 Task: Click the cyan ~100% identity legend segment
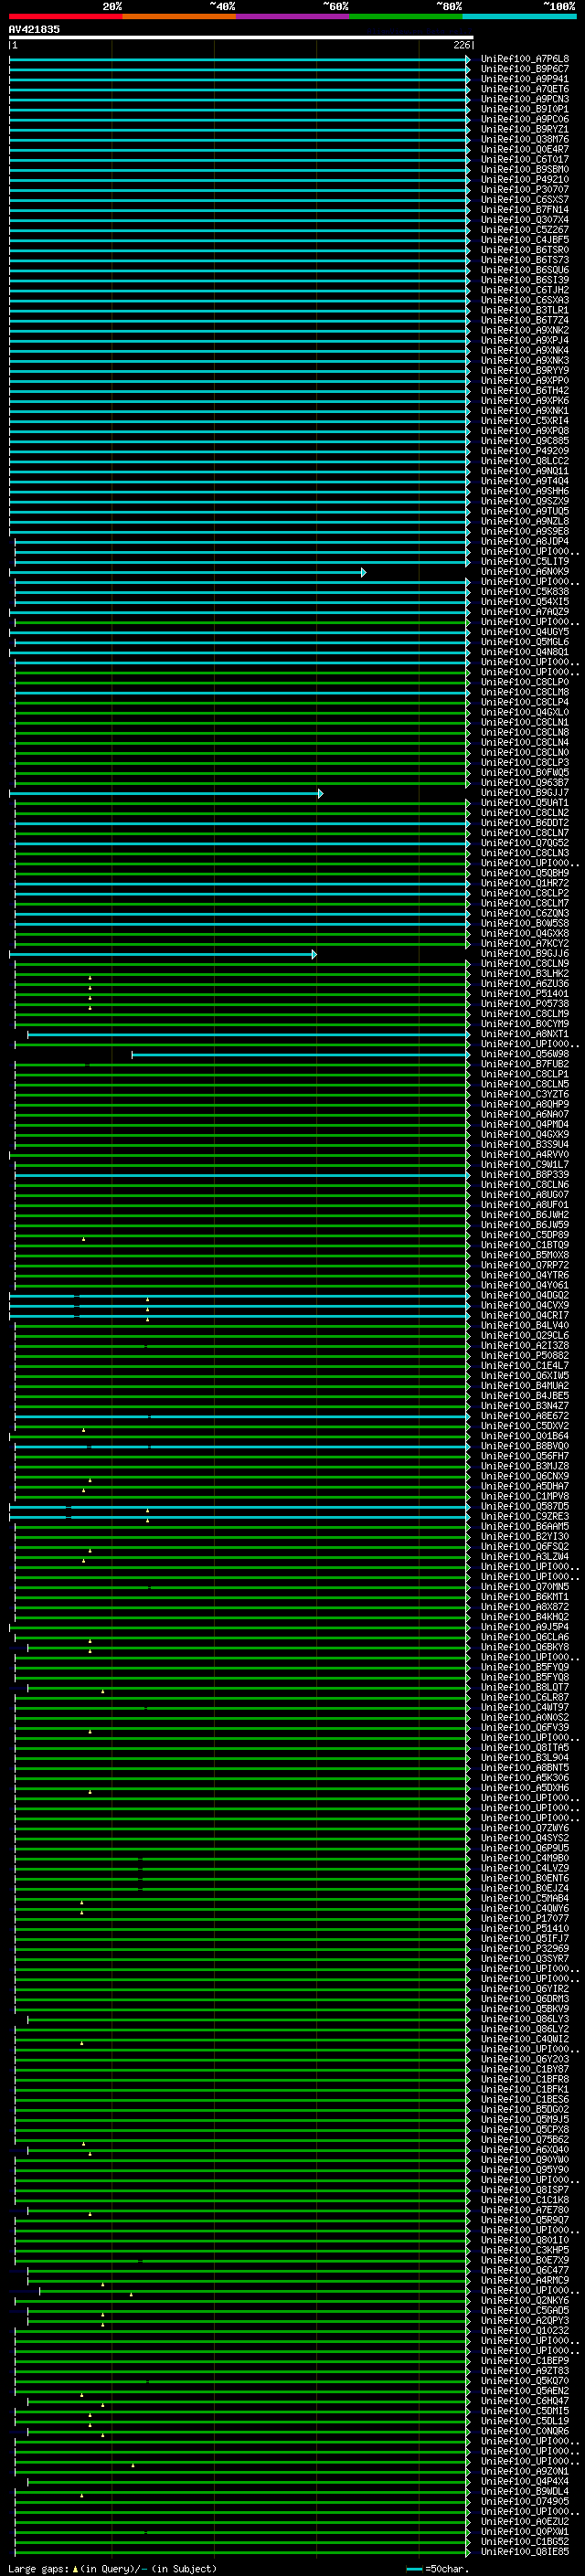pyautogui.click(x=520, y=16)
